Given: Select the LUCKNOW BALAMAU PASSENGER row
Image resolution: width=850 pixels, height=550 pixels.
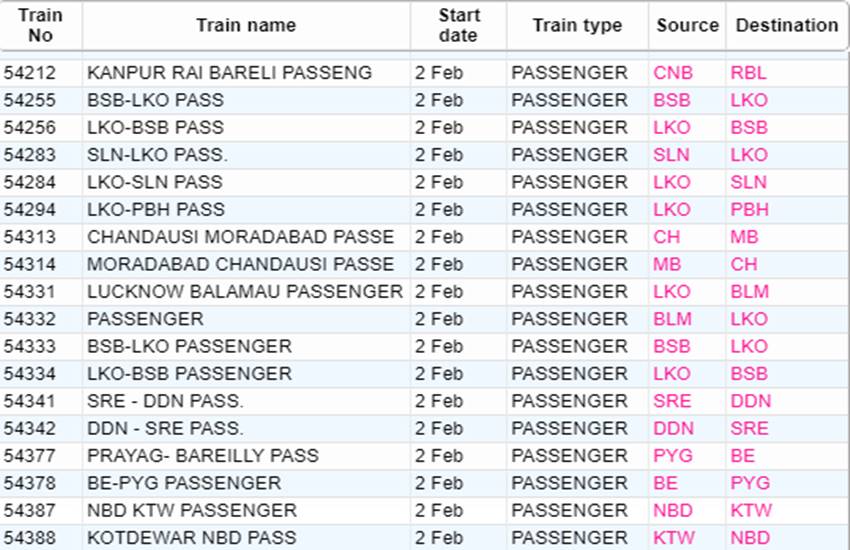Looking at the screenshot, I should coord(424,292).
